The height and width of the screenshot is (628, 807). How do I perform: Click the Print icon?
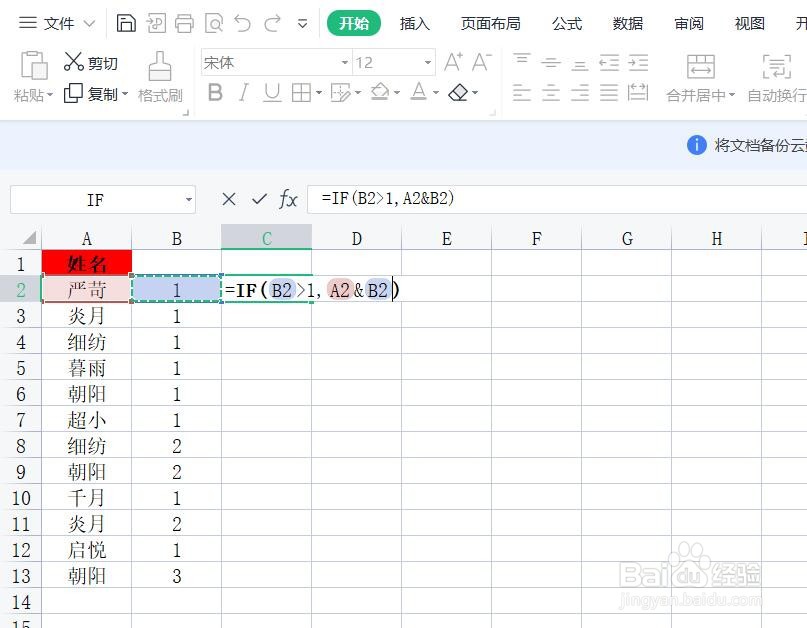[x=184, y=22]
